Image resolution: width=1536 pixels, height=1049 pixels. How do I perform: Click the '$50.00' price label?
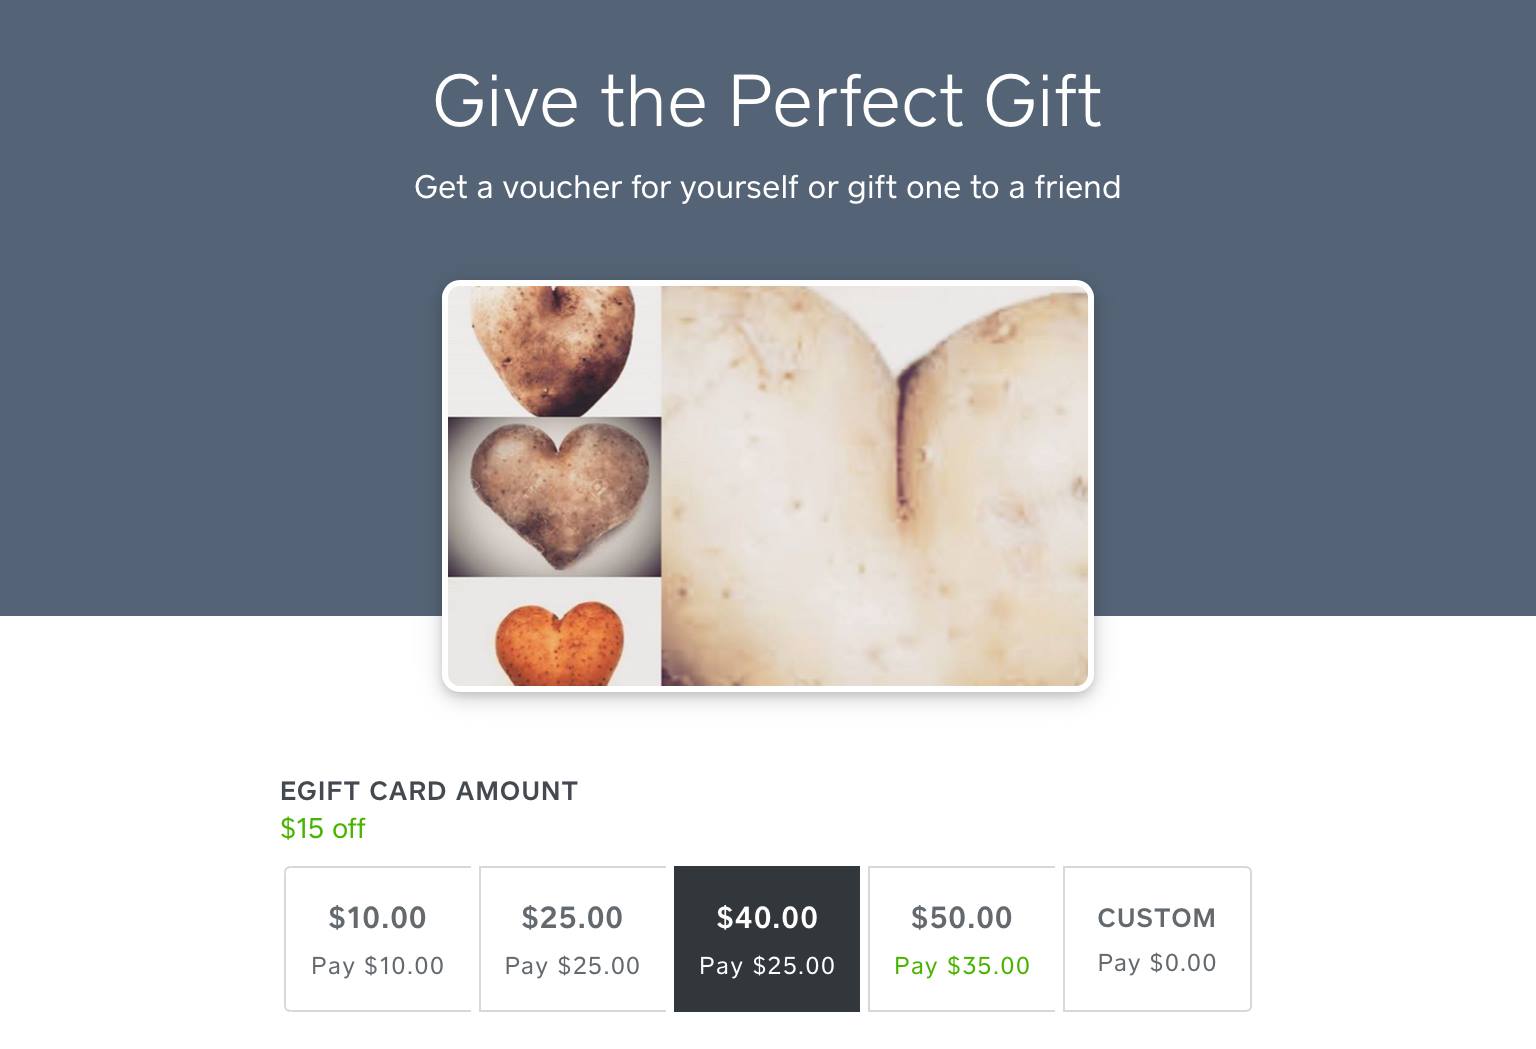962,918
